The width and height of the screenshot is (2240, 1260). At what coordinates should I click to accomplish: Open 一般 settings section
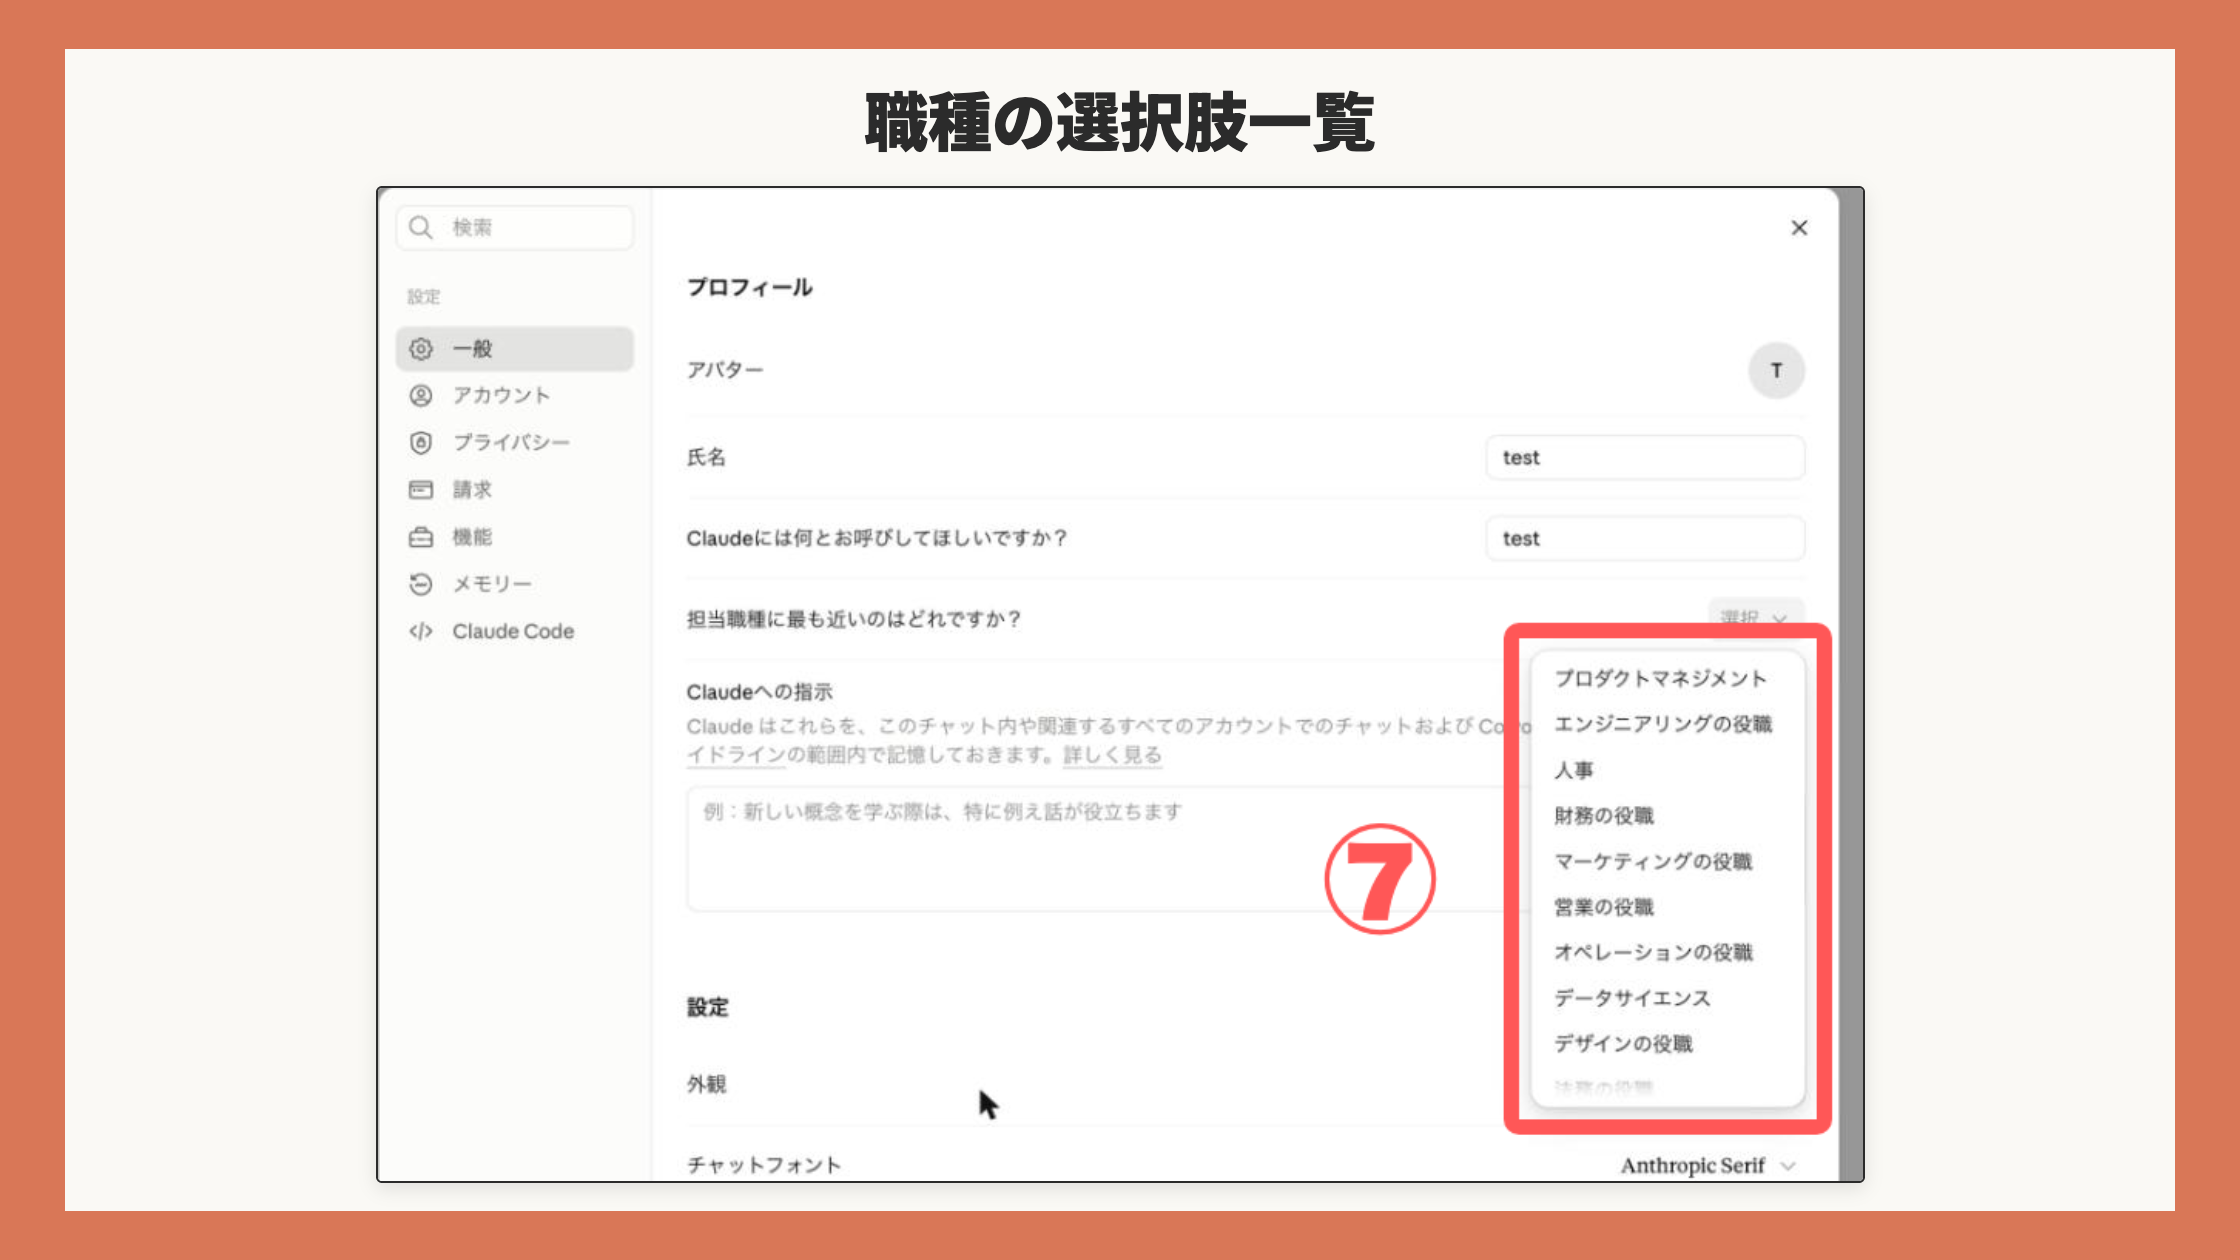pyautogui.click(x=515, y=349)
